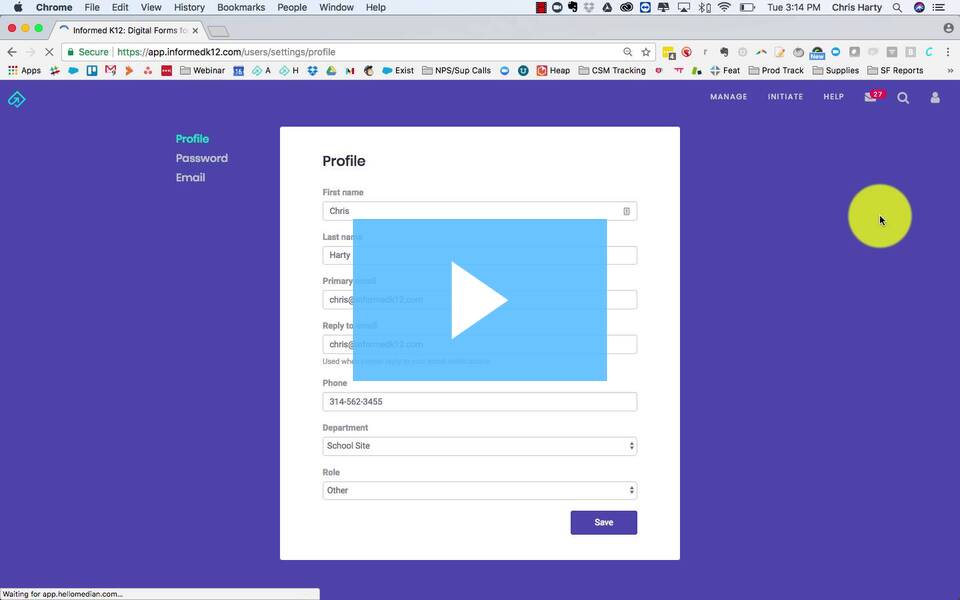Expand the Department dropdown

tap(479, 446)
